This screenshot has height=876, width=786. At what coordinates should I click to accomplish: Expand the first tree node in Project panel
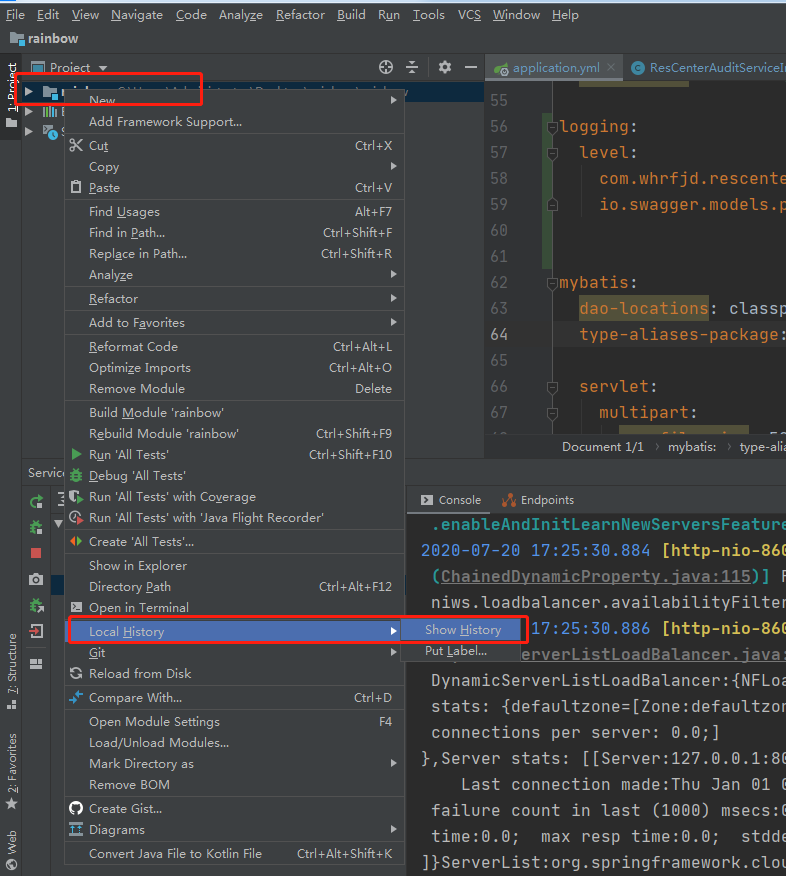pyautogui.click(x=28, y=92)
